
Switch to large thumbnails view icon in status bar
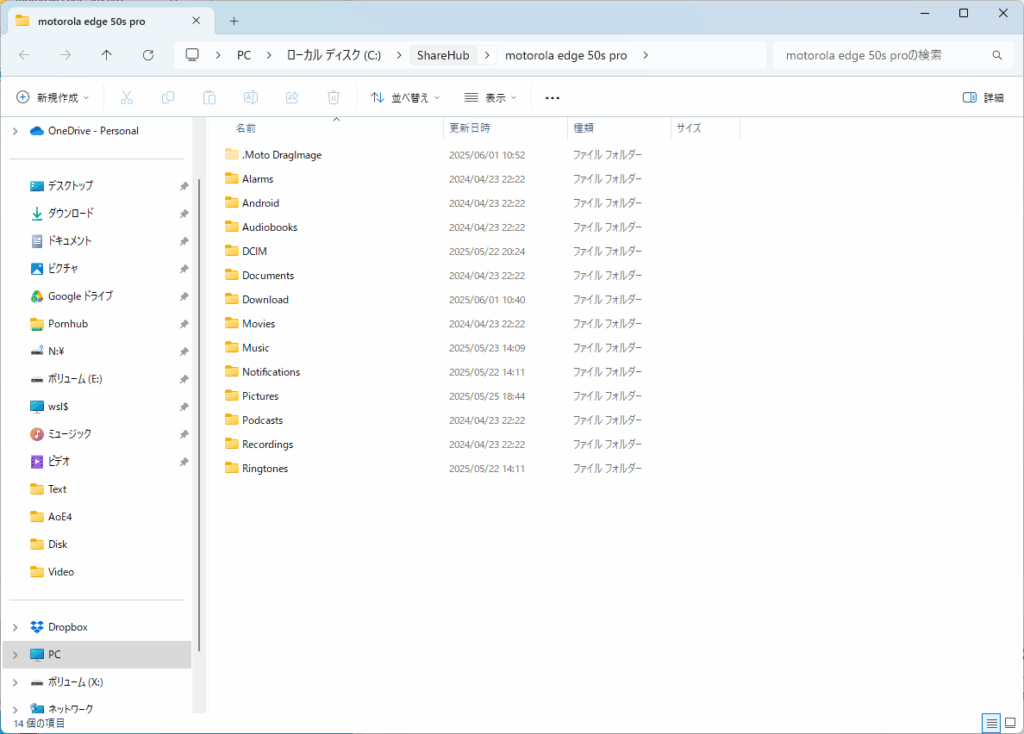tap(1010, 723)
